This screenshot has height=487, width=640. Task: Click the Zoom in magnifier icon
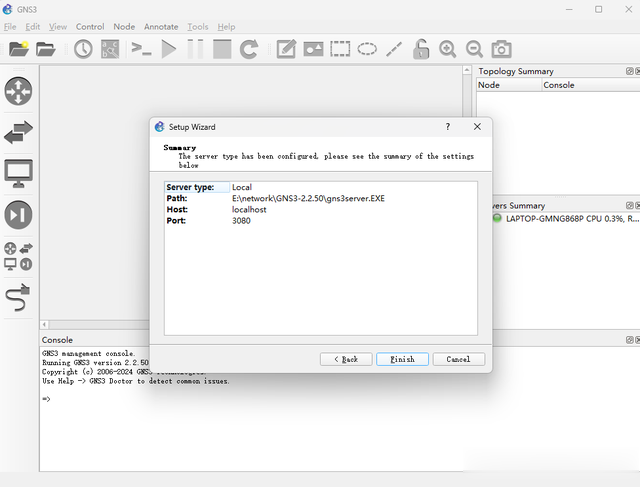click(447, 49)
